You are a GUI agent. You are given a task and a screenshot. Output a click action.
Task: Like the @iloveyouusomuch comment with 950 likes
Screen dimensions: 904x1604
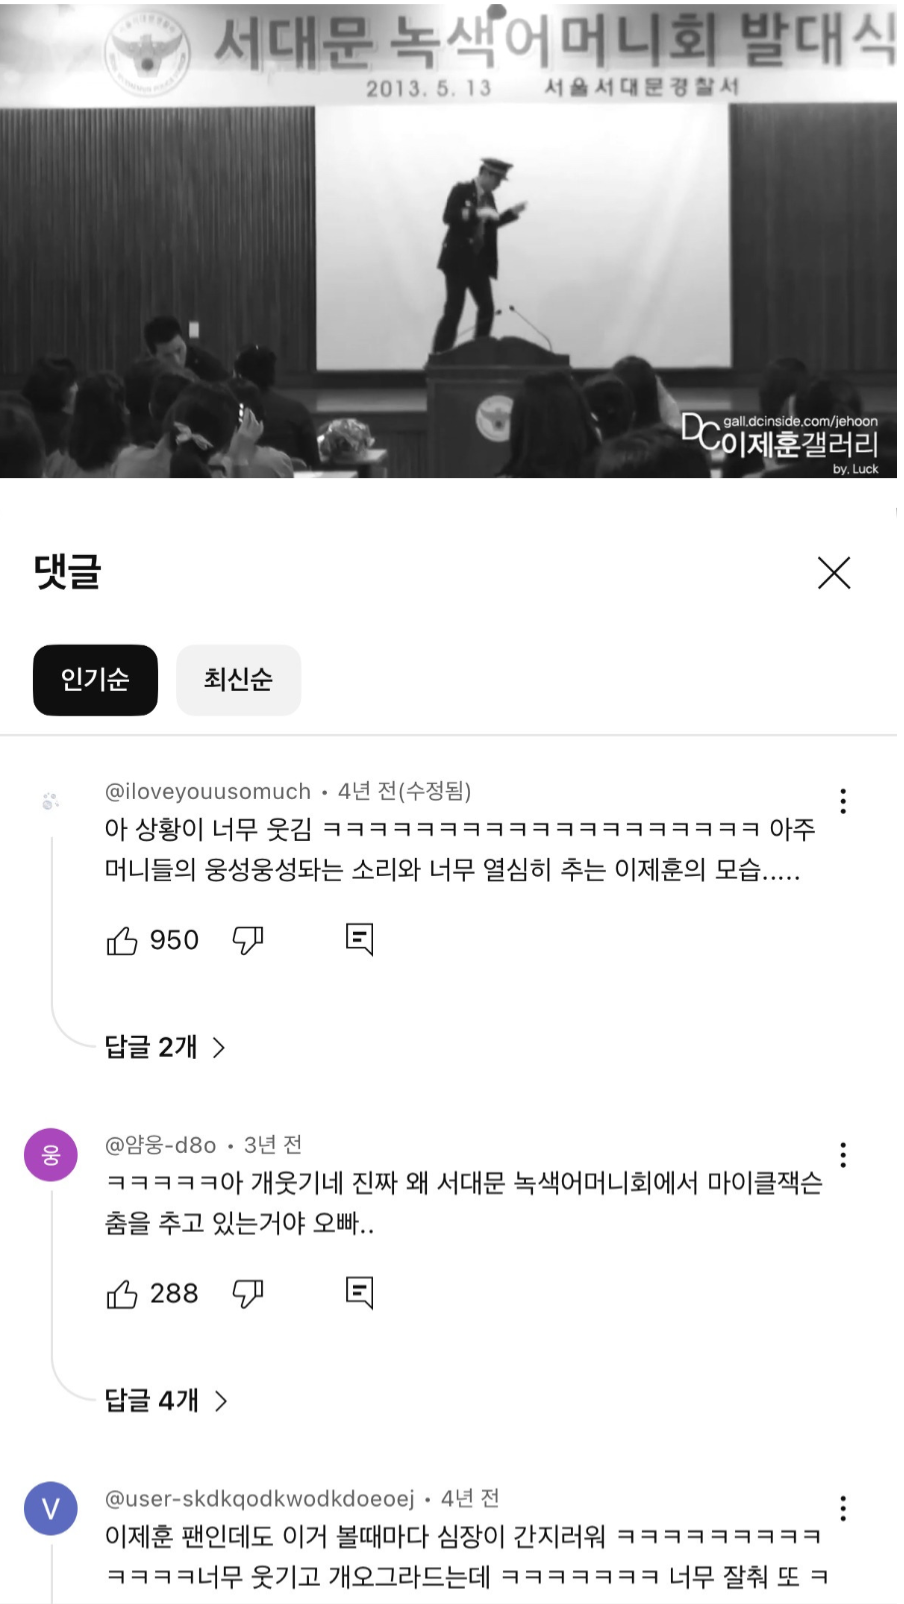122,940
